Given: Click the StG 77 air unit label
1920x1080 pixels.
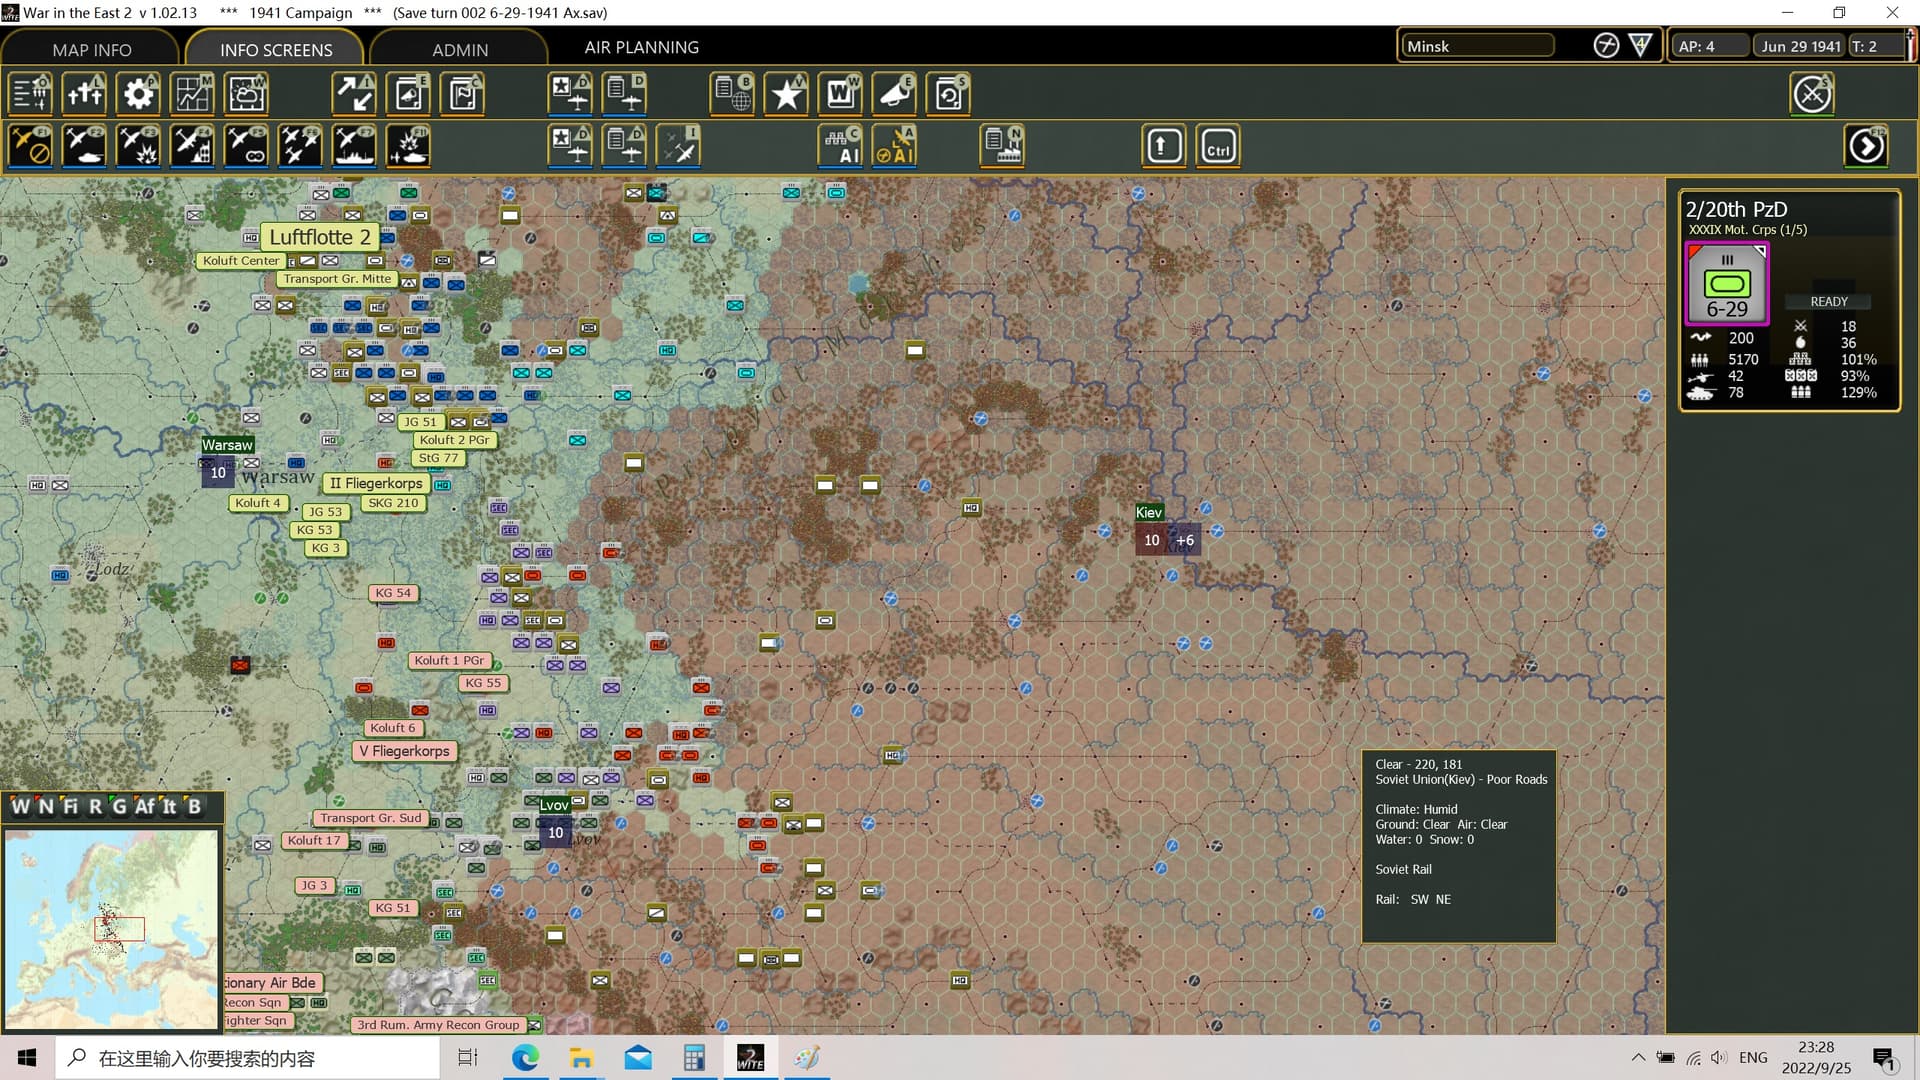Looking at the screenshot, I should pyautogui.click(x=438, y=458).
